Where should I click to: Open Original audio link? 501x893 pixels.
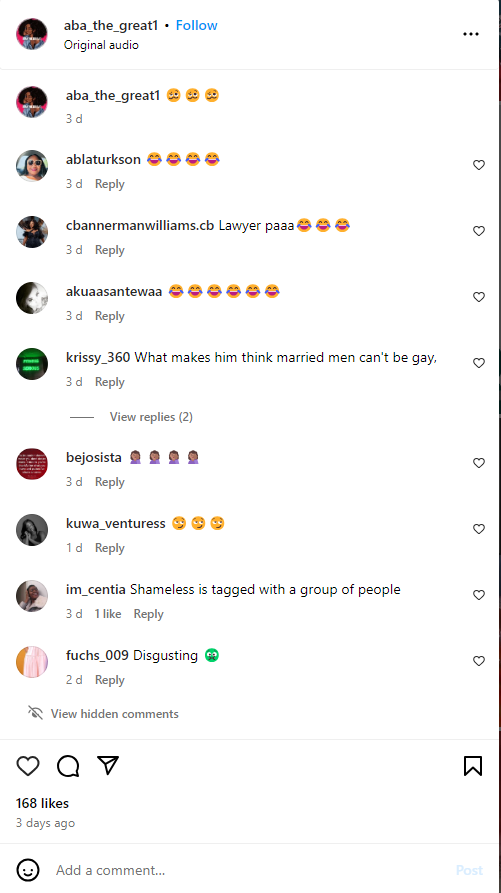pyautogui.click(x=101, y=45)
